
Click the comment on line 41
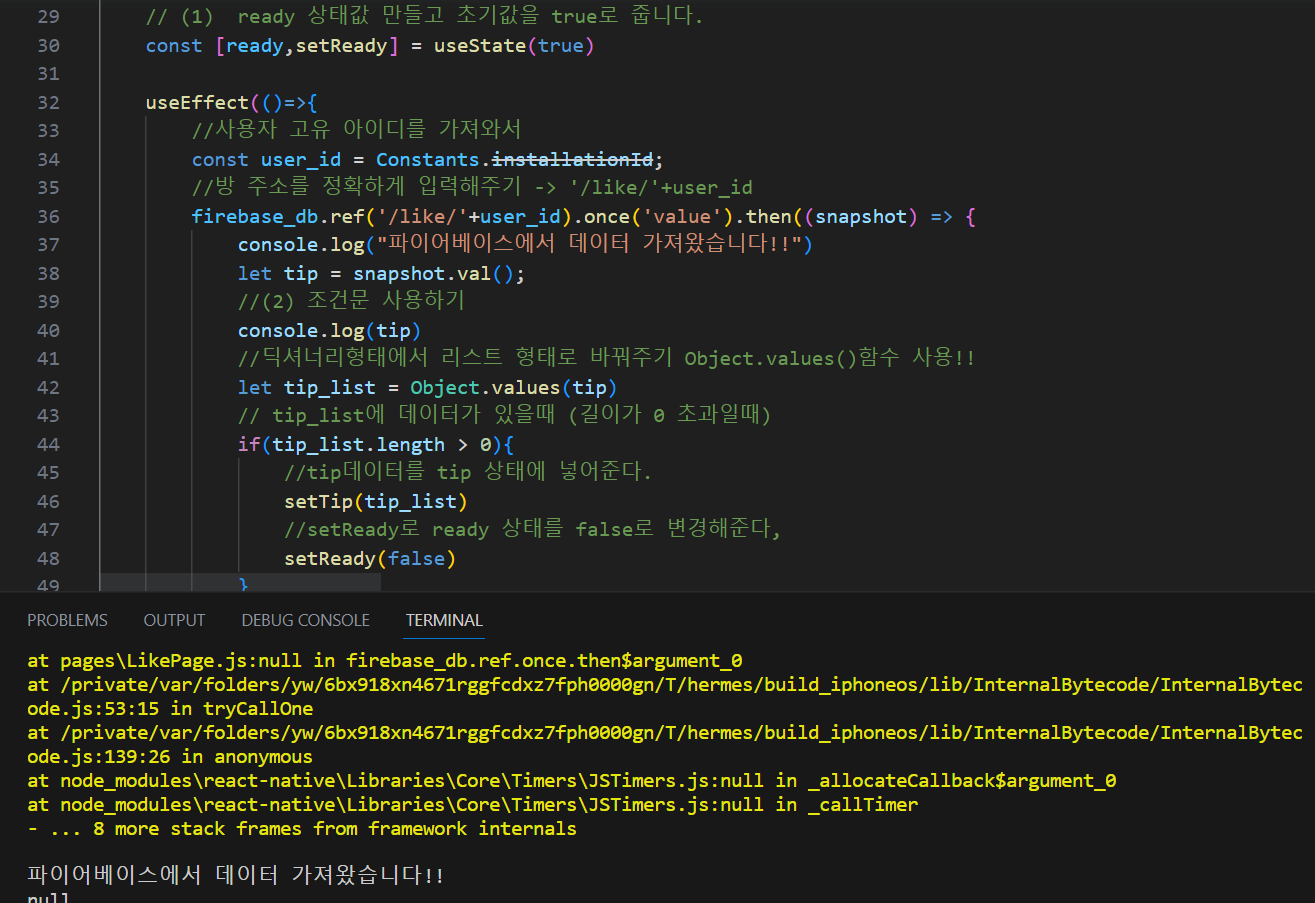point(606,359)
